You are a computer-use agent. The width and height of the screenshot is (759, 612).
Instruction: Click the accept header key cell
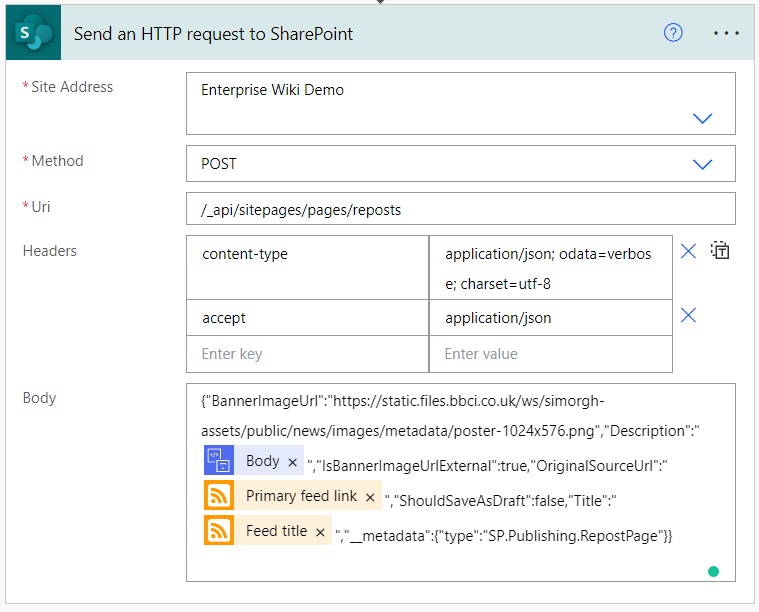click(307, 318)
